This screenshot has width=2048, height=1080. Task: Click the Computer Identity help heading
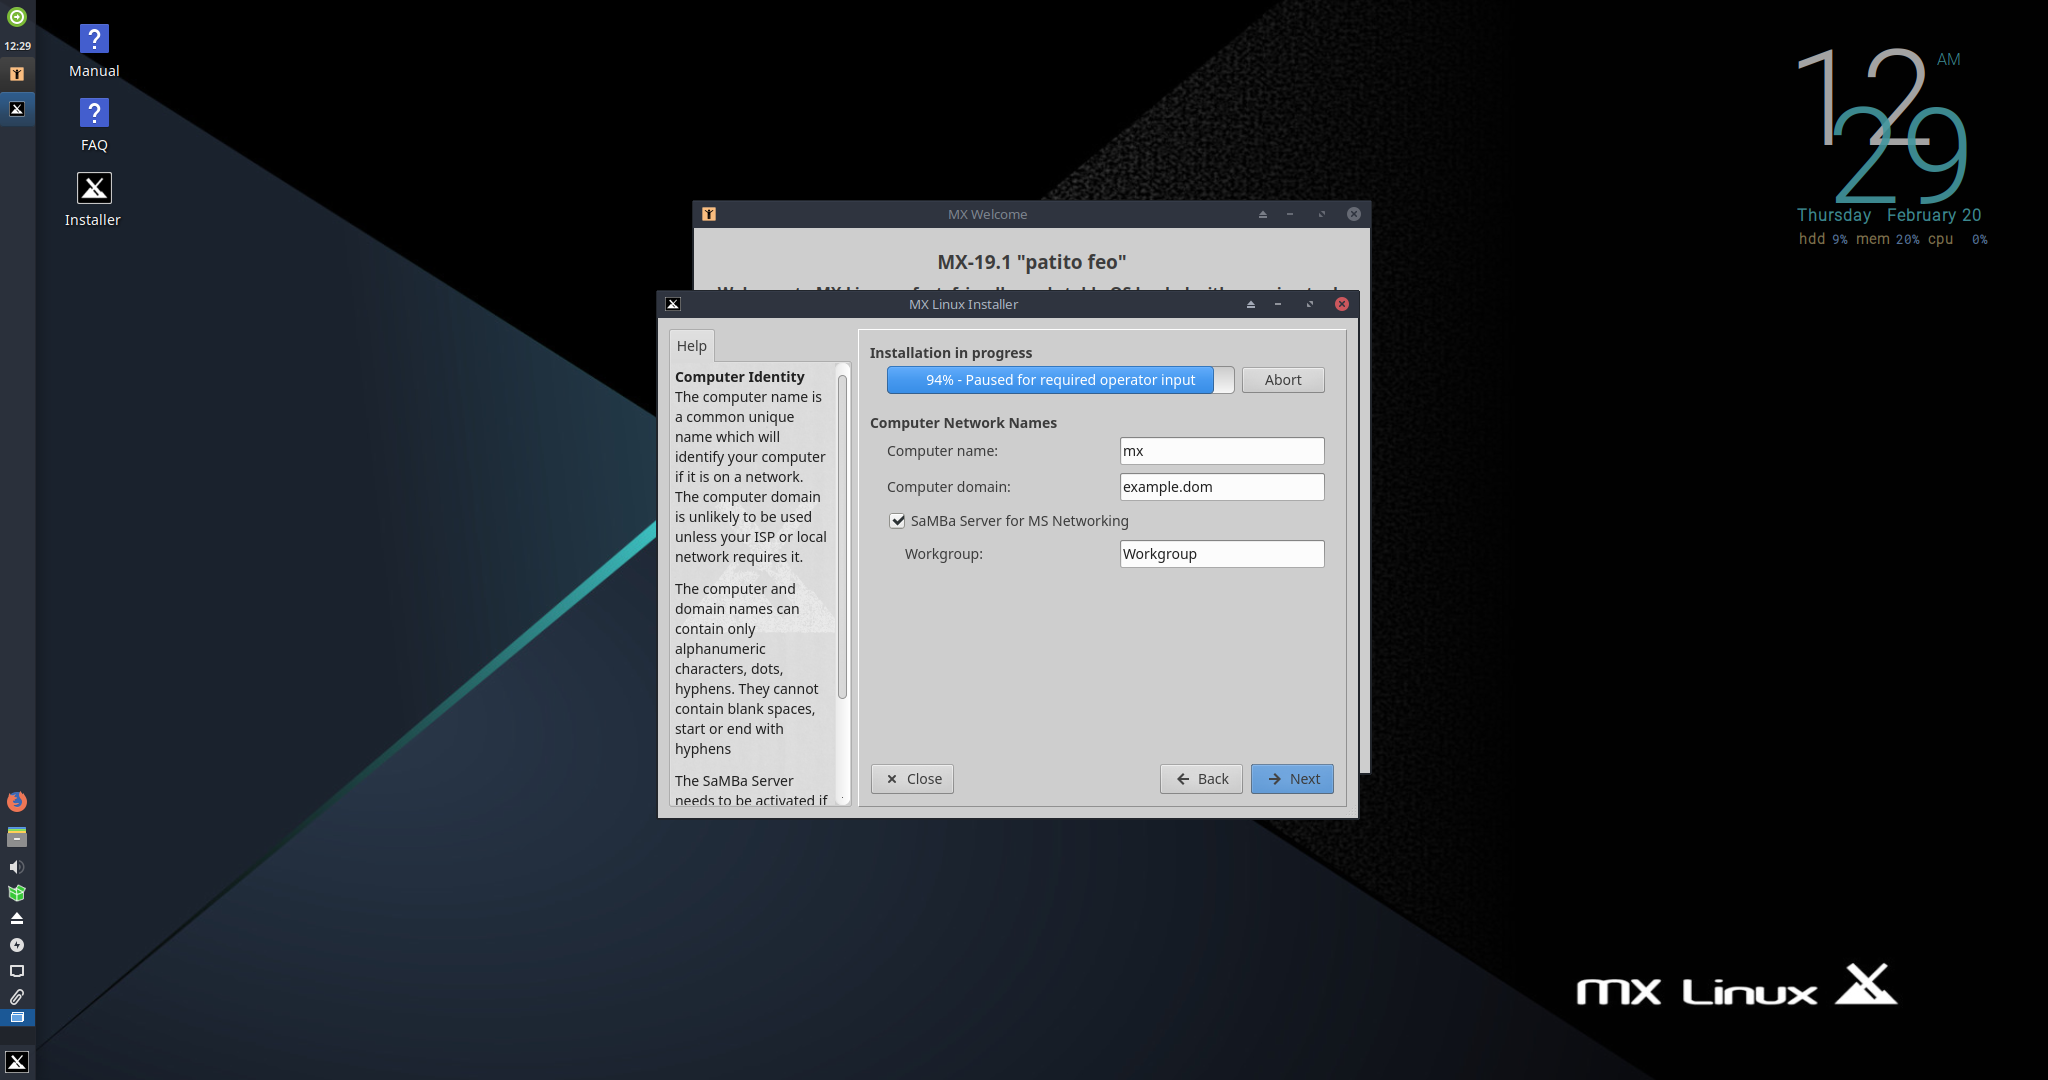point(740,377)
